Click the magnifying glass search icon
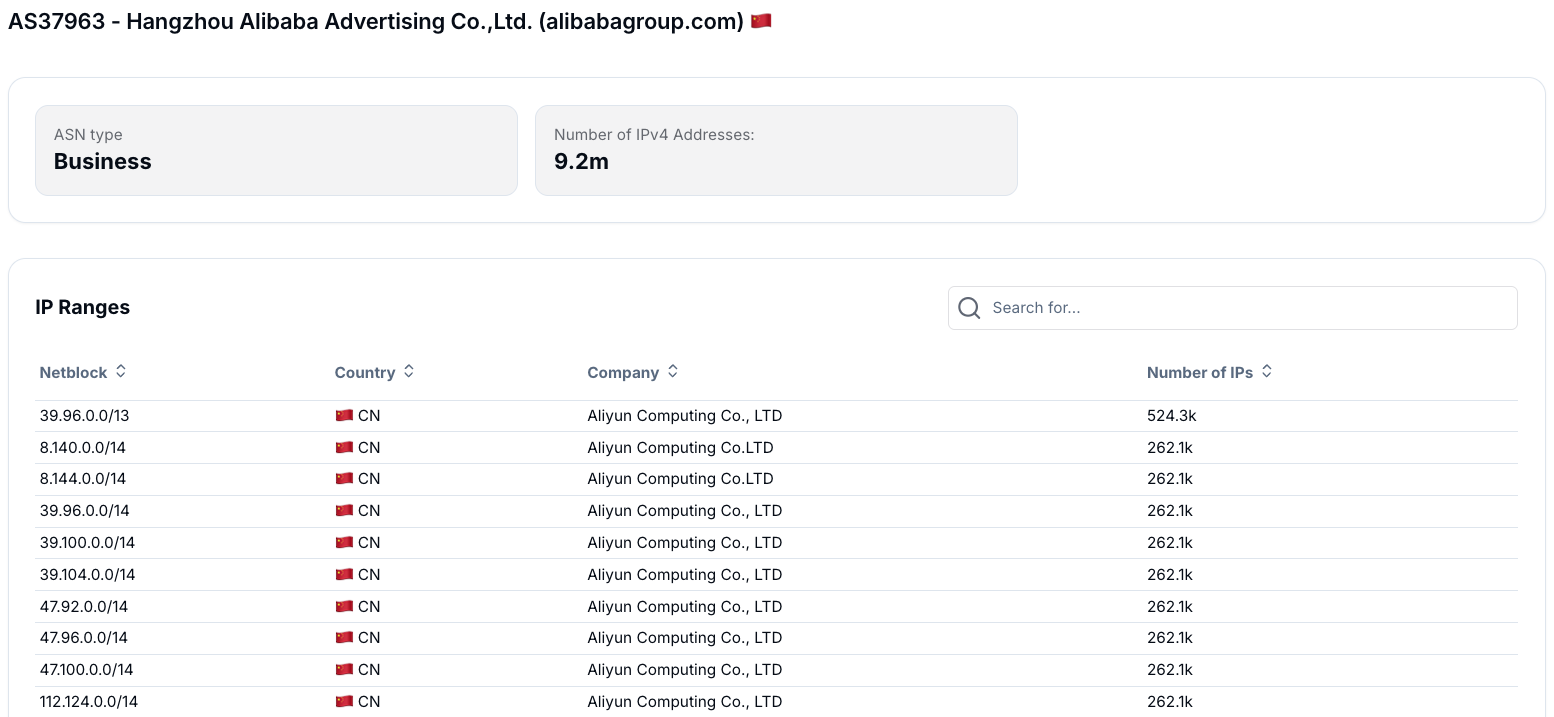 click(968, 308)
